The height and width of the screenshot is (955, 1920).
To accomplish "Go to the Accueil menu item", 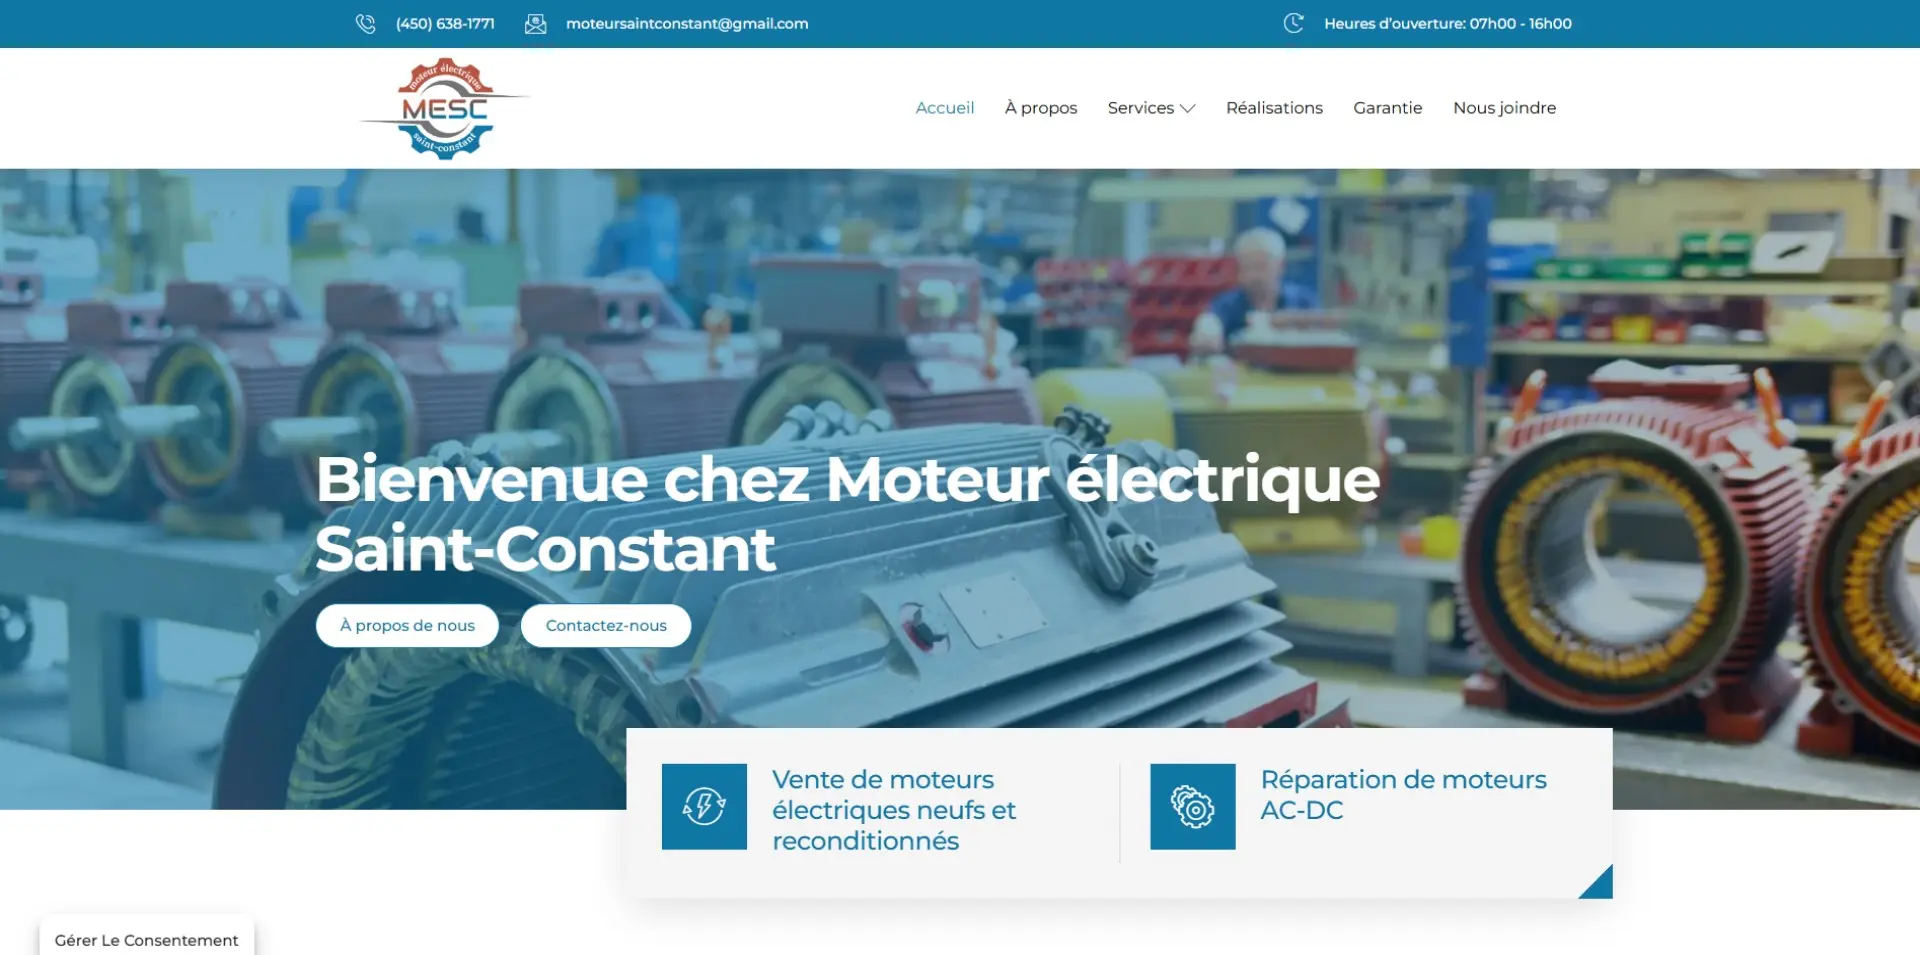I will tap(945, 108).
